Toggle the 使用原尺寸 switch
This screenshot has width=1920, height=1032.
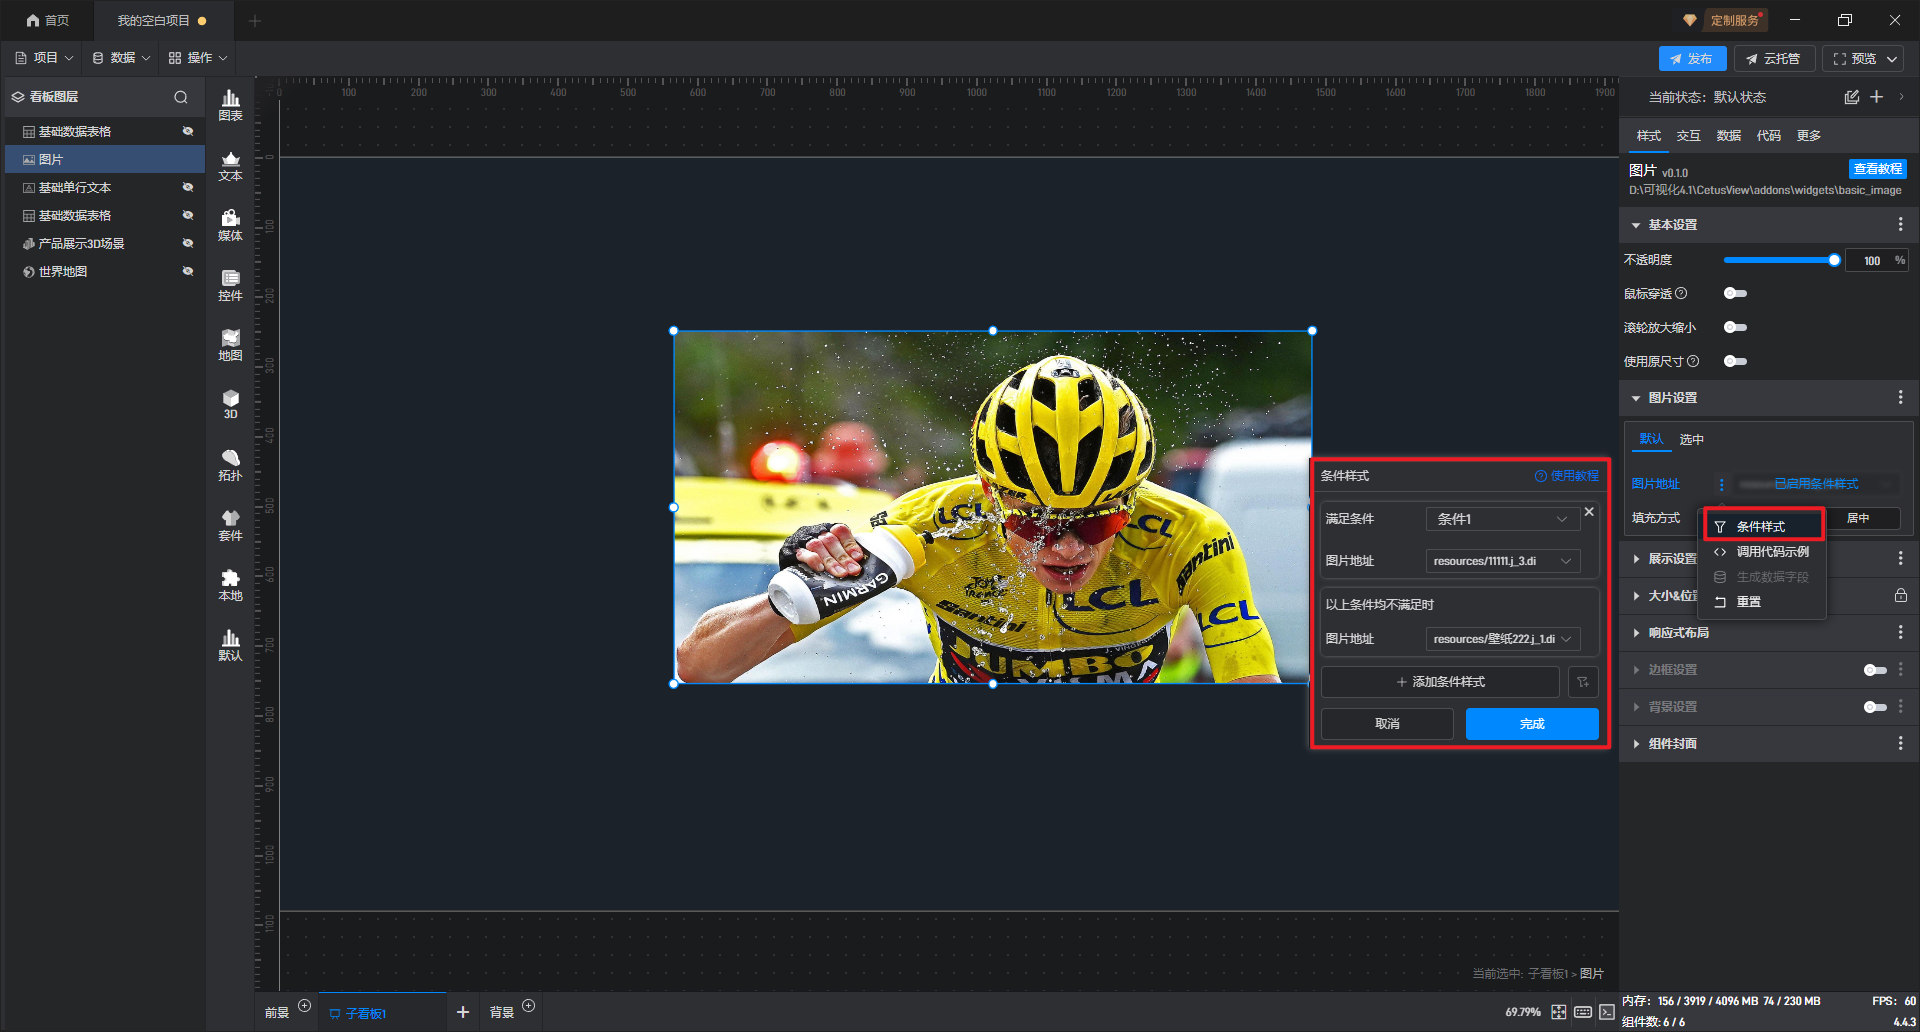(x=1735, y=361)
